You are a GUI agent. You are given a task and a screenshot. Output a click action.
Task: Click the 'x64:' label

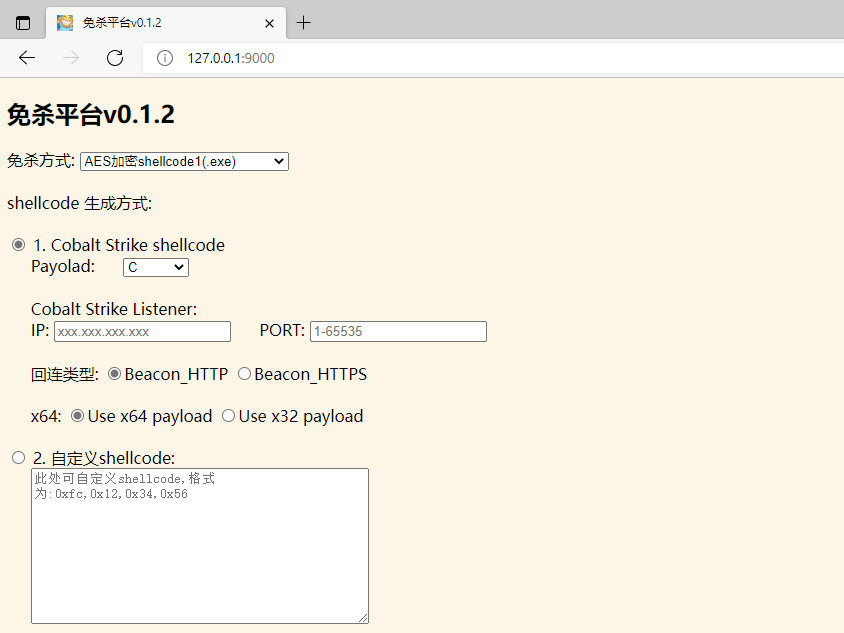46,416
